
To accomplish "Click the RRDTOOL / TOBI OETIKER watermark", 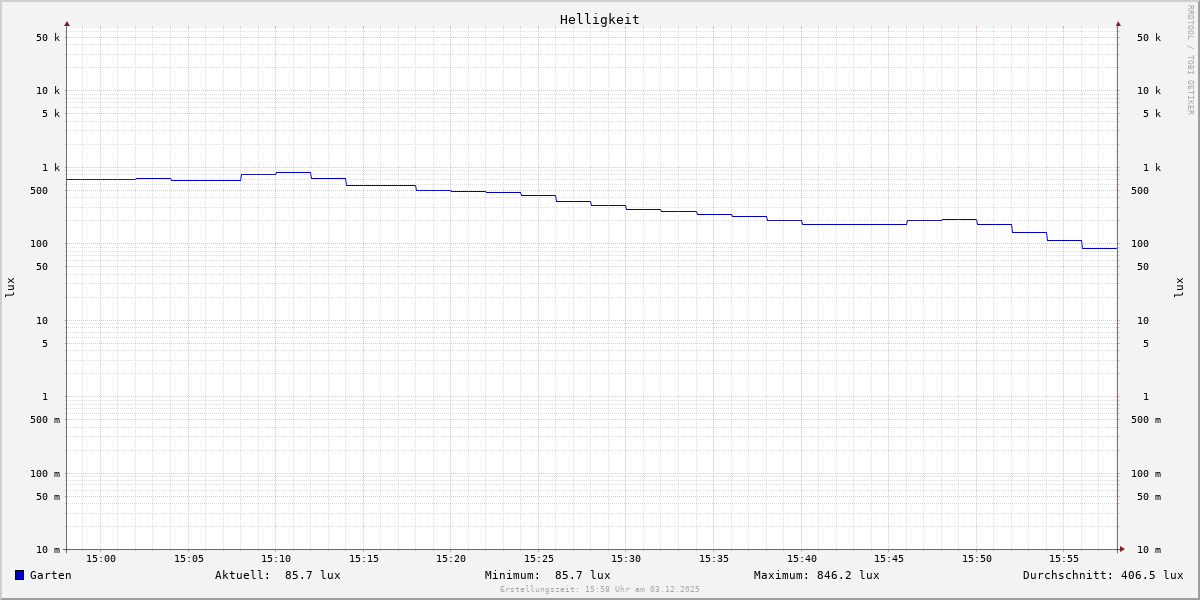I will [x=1190, y=60].
